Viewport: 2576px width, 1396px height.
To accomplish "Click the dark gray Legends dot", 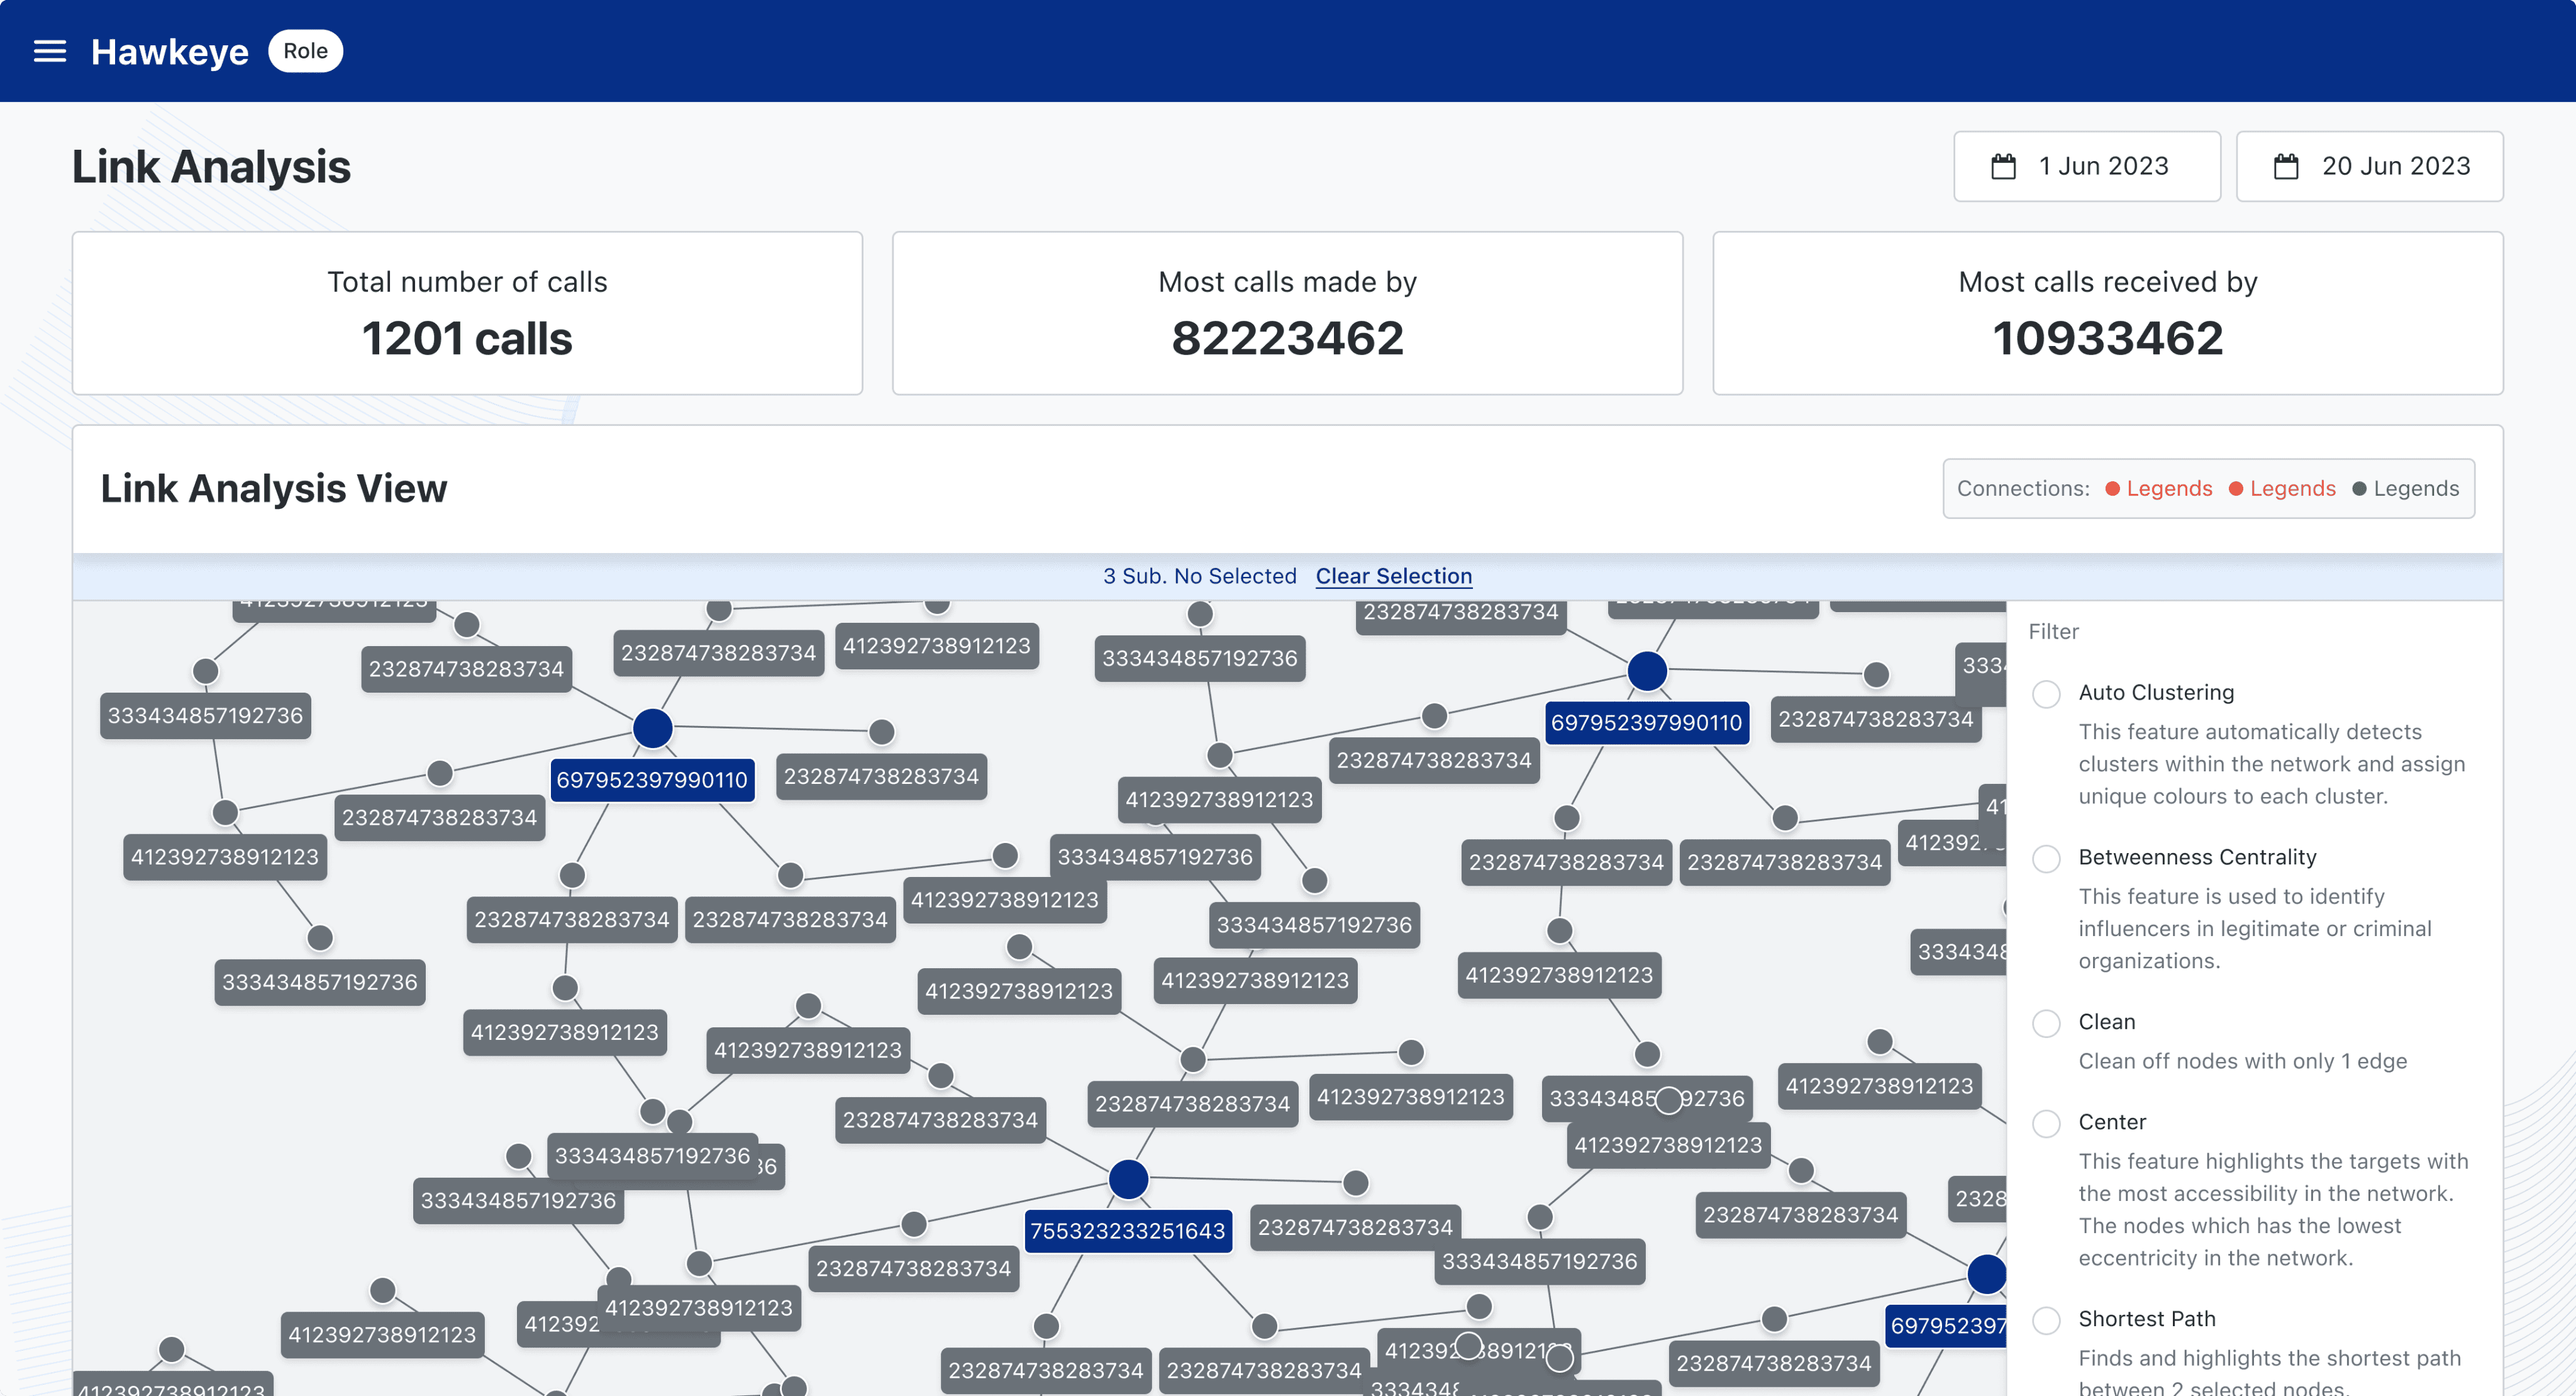I will click(x=2359, y=489).
